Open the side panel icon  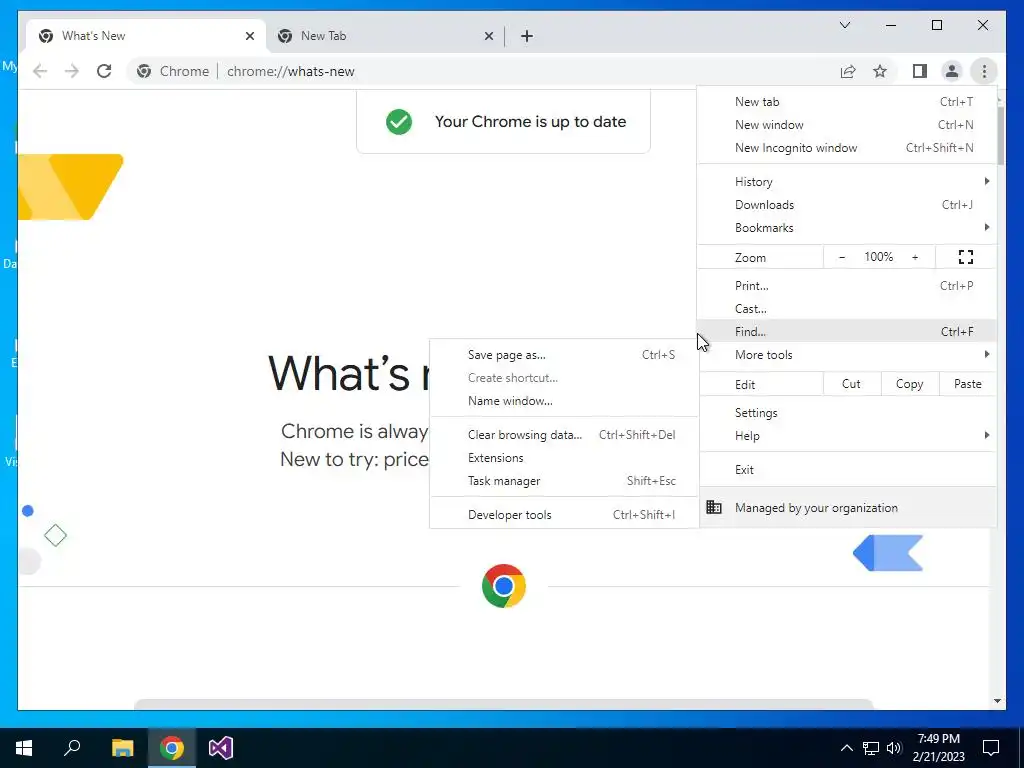tap(920, 71)
